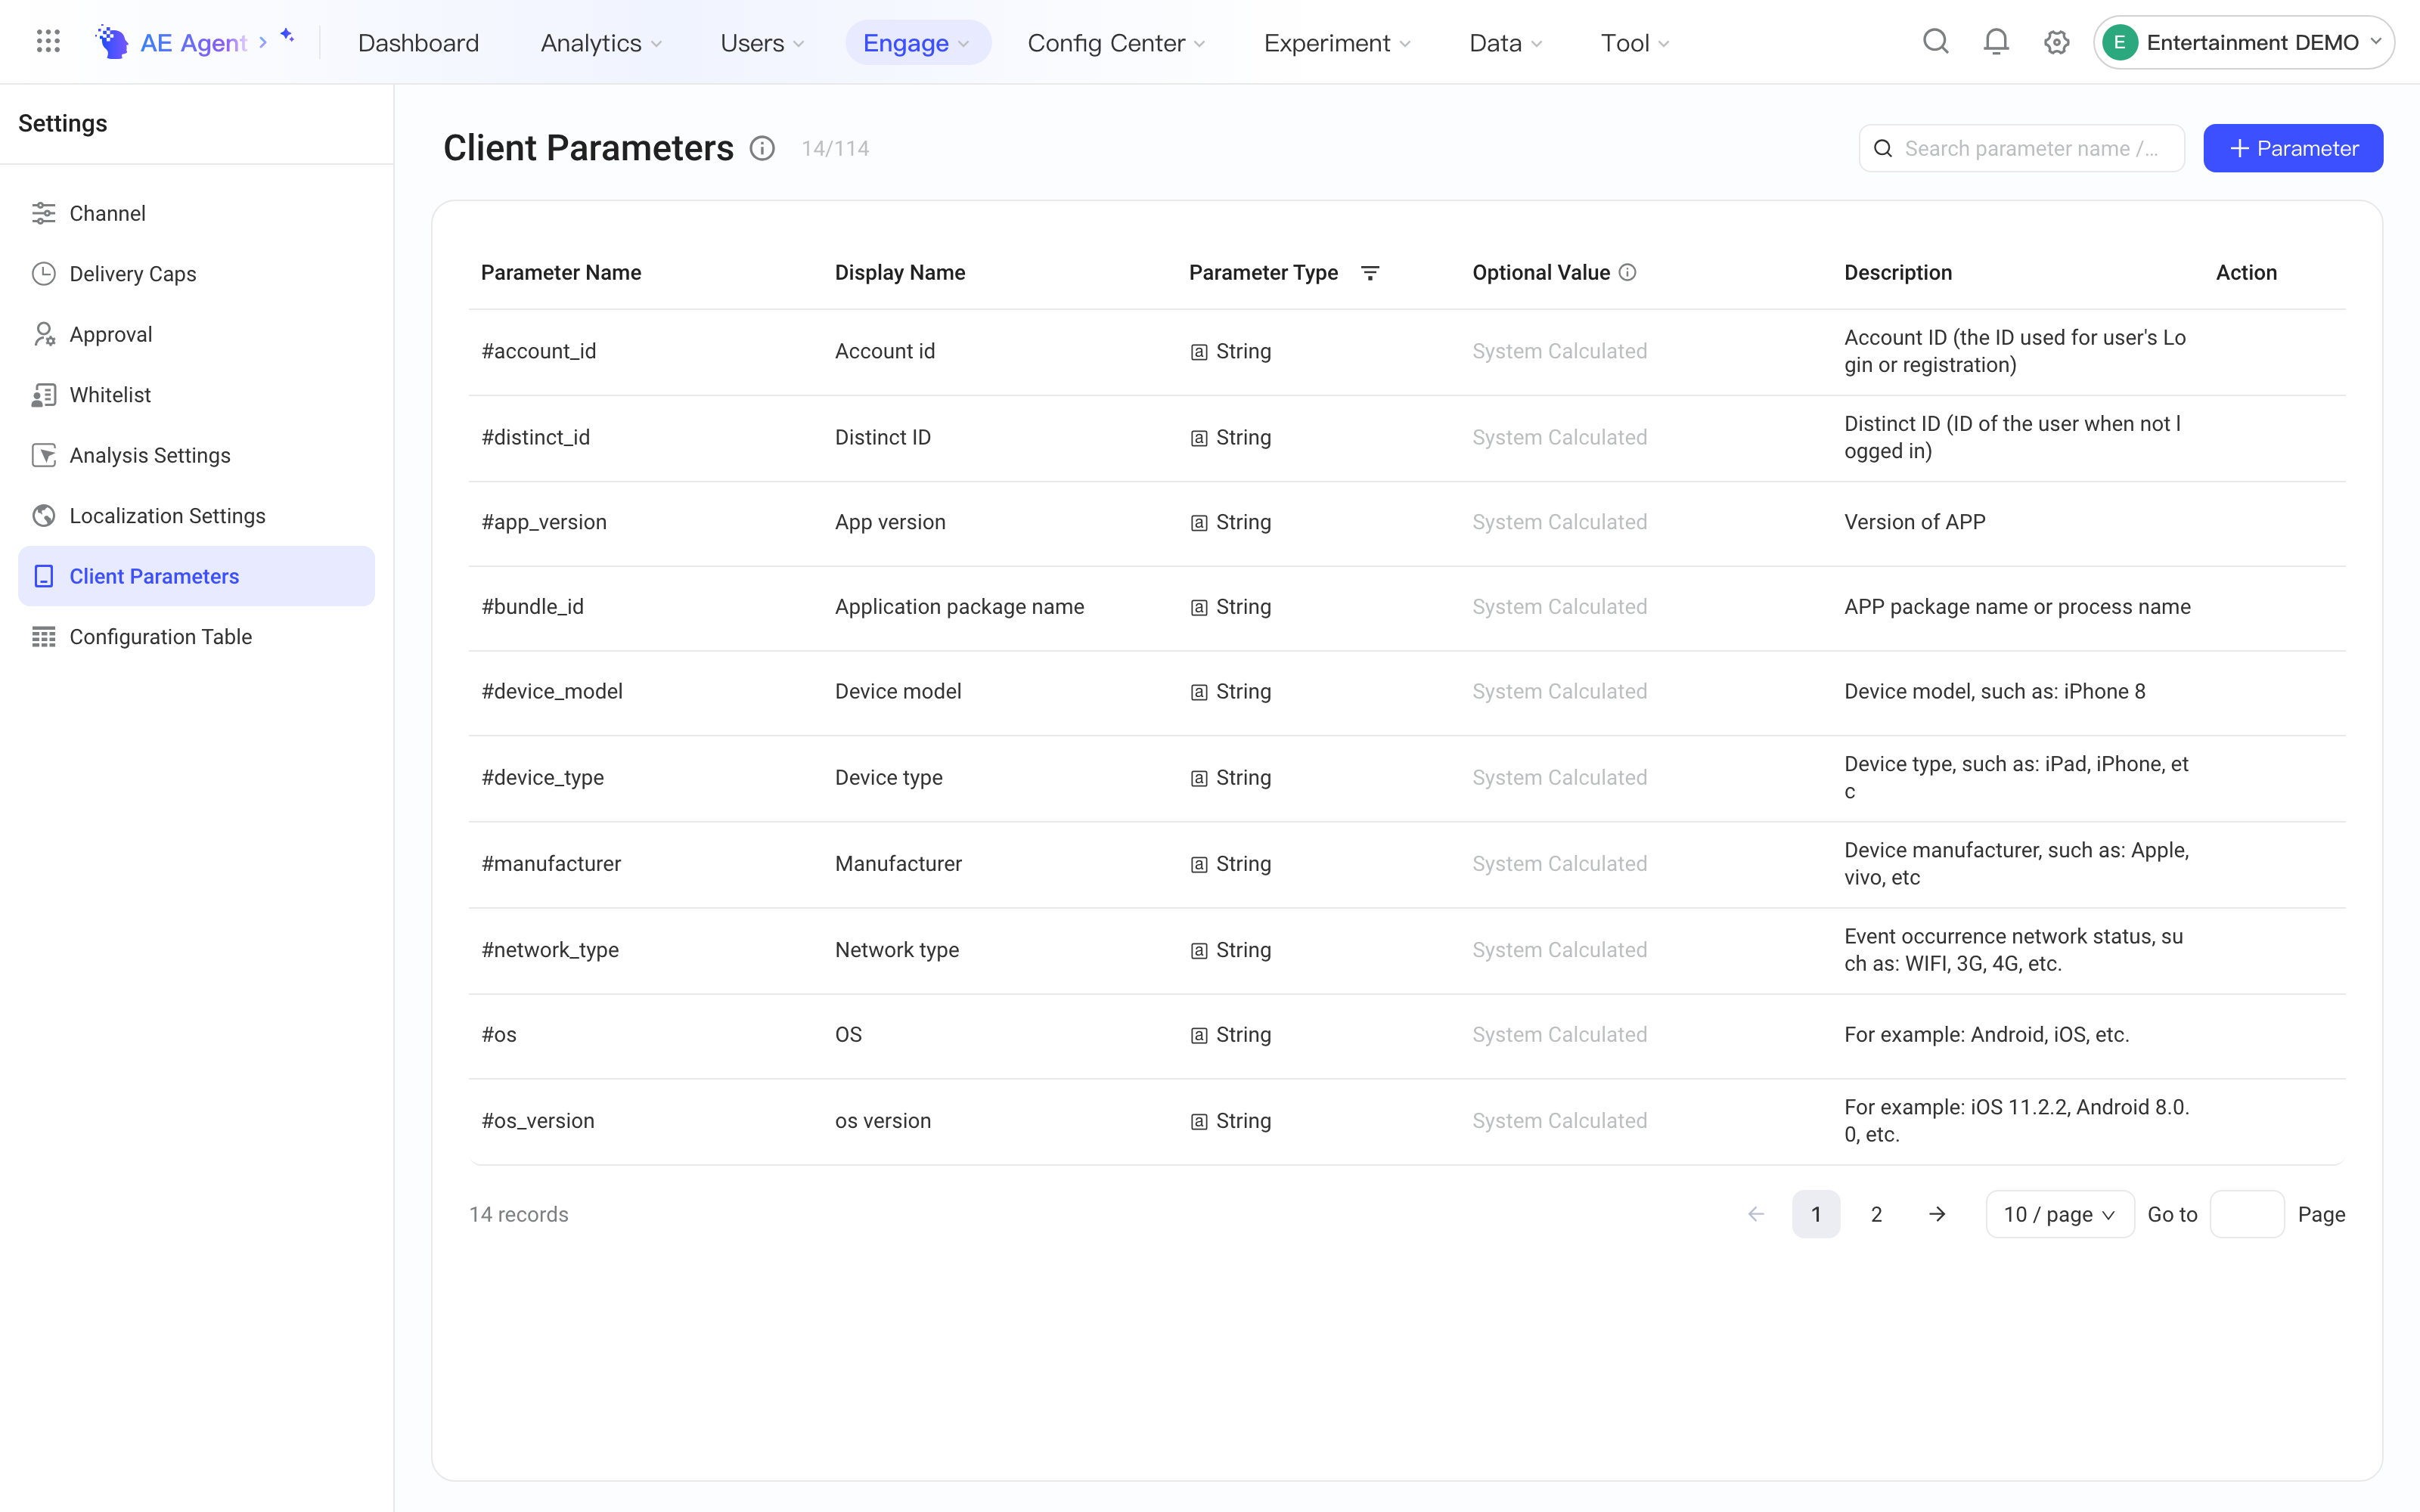Open the apps grid launcher icon

[x=48, y=42]
